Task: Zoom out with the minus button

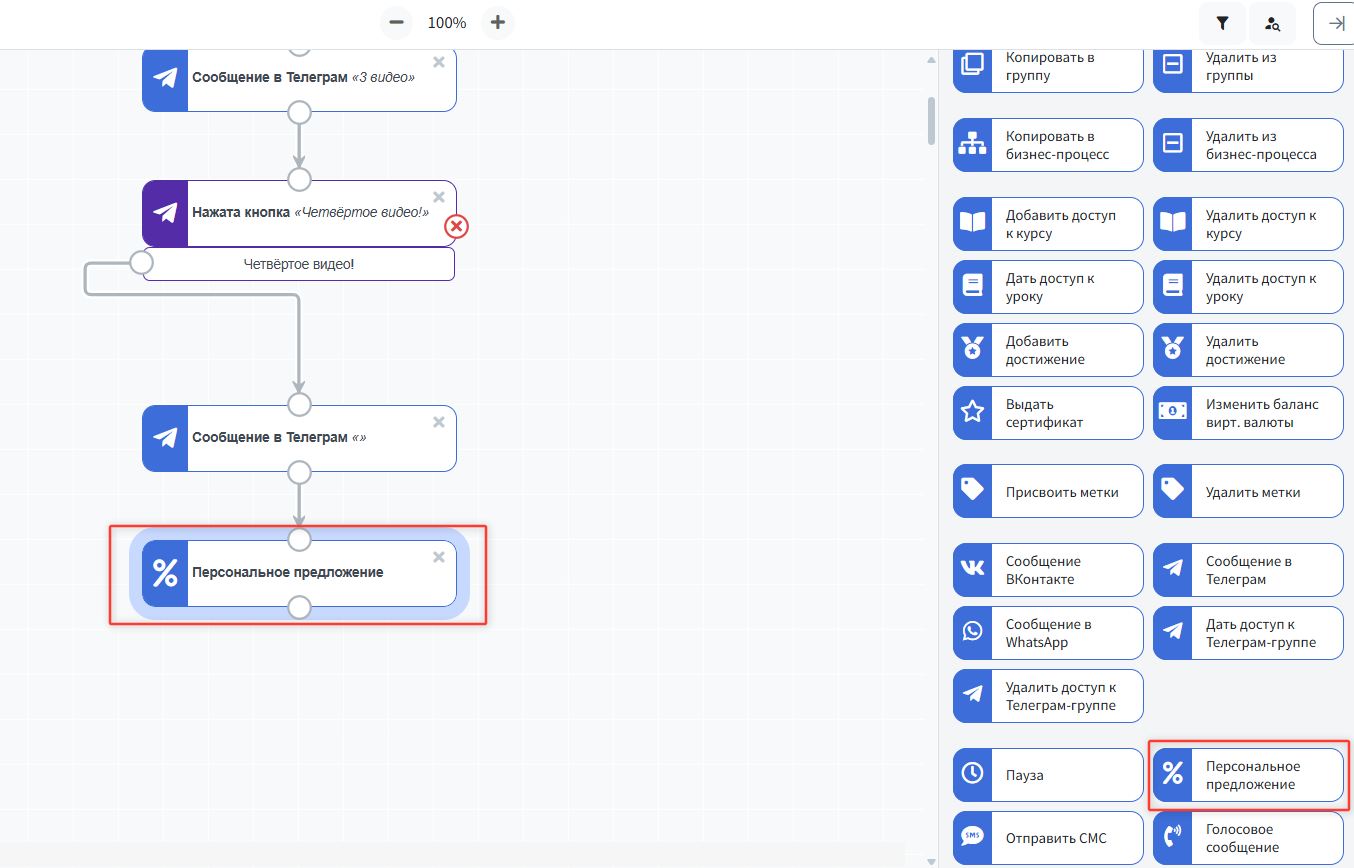Action: [396, 23]
